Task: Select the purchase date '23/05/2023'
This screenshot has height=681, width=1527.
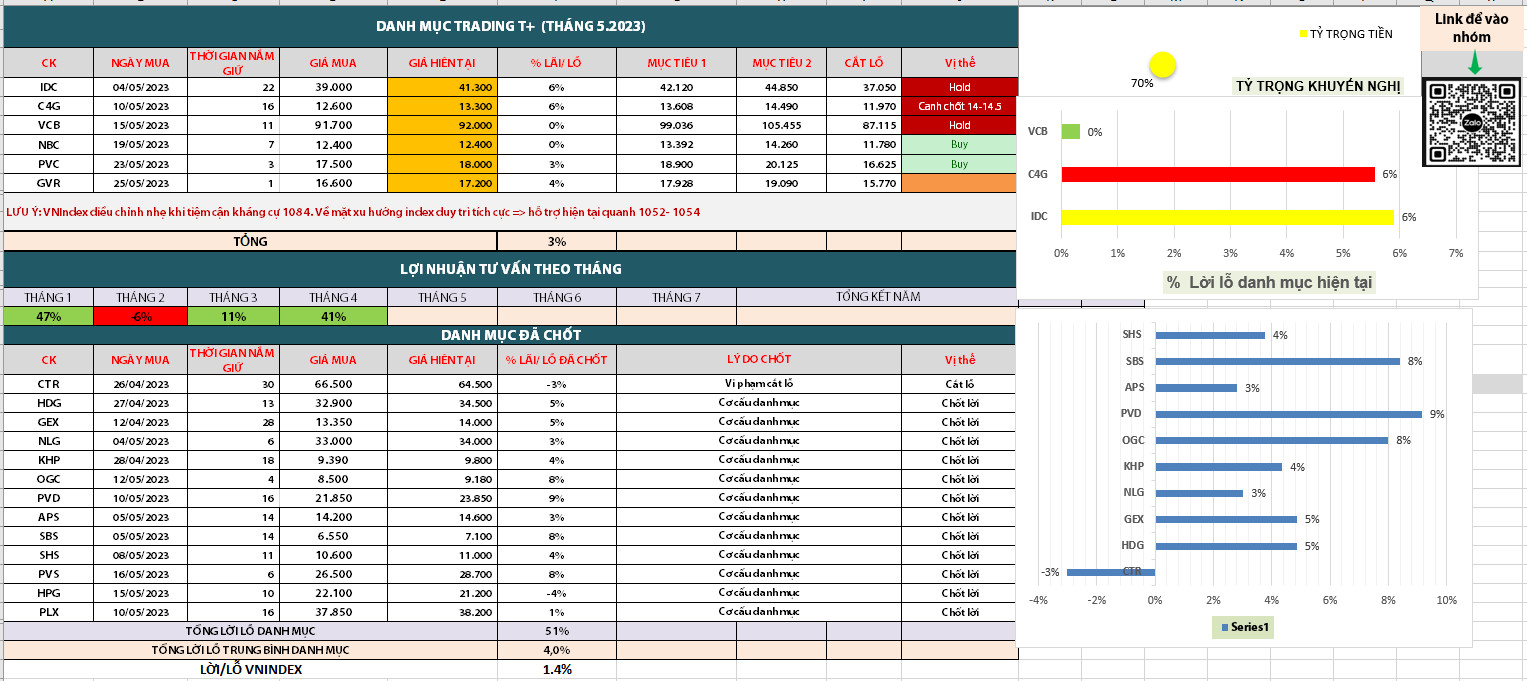Action: pyautogui.click(x=141, y=164)
